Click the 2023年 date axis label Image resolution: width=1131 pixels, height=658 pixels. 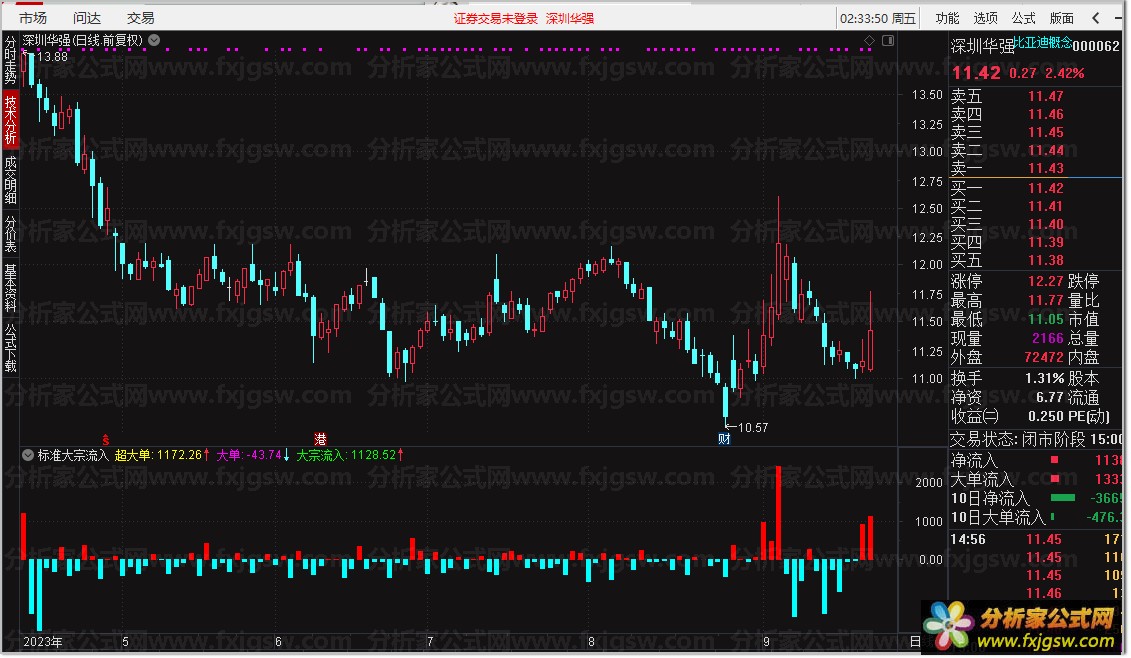tap(43, 641)
